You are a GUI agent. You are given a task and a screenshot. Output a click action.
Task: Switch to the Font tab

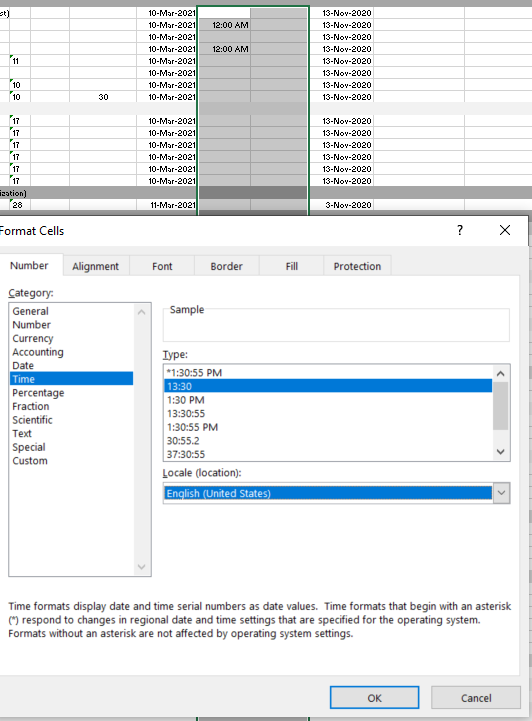pyautogui.click(x=162, y=266)
